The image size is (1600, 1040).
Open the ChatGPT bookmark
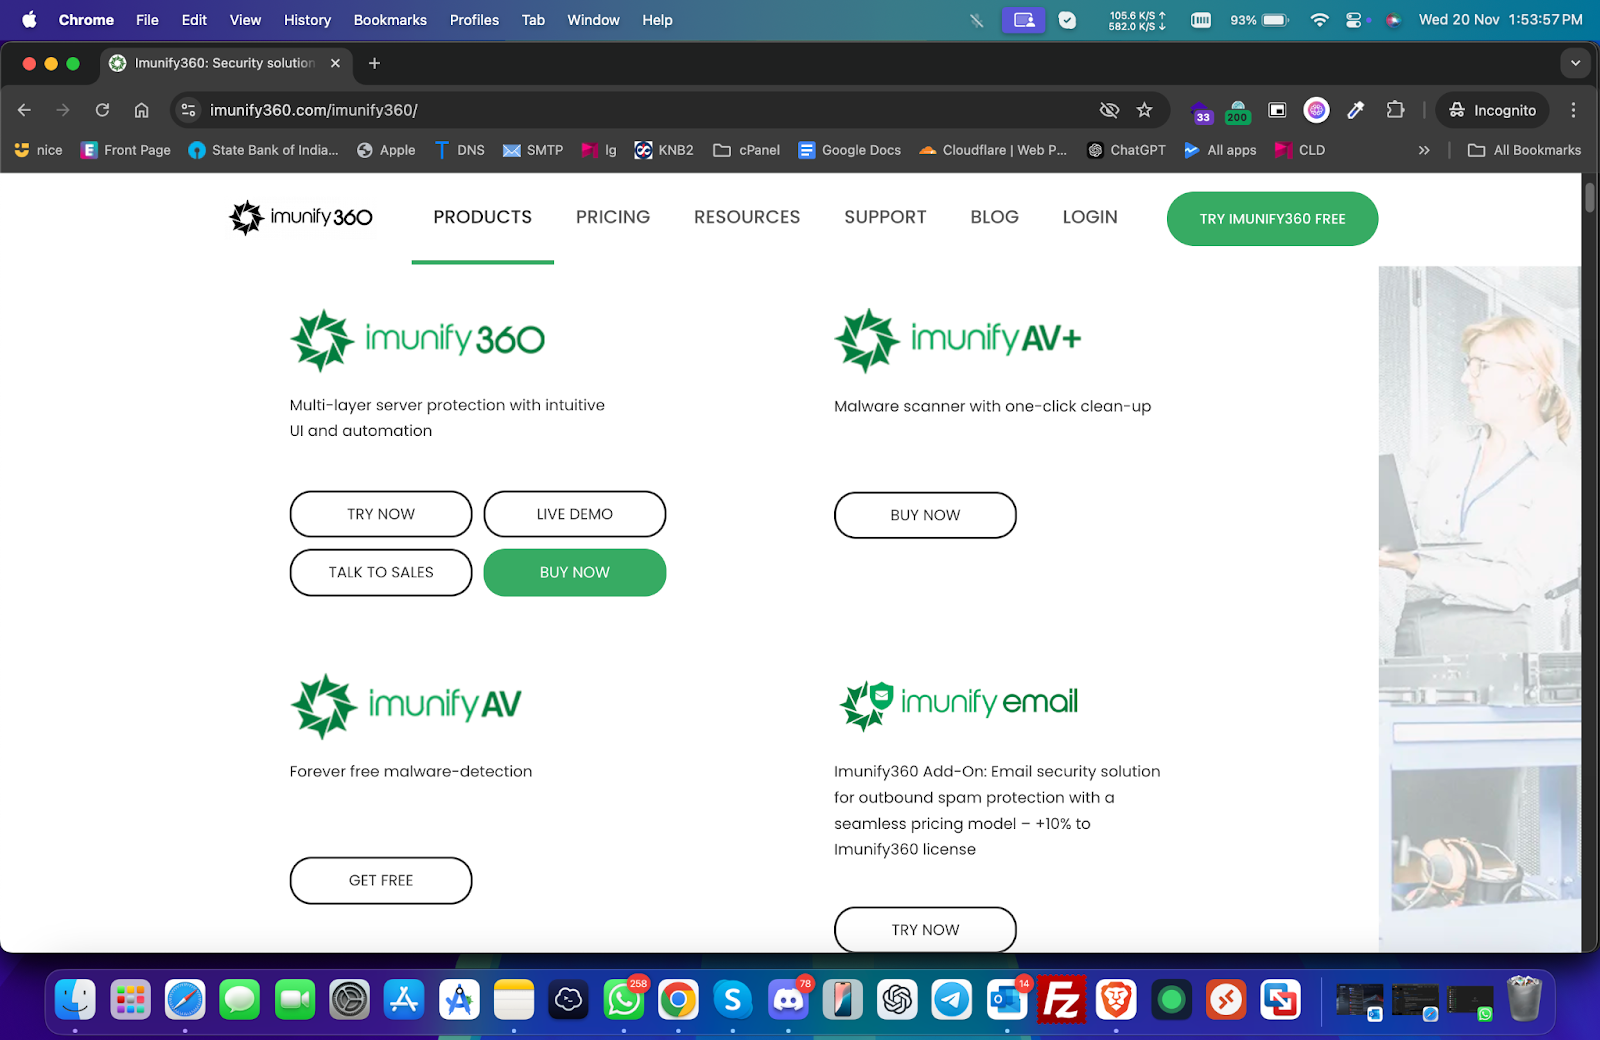coord(1126,150)
